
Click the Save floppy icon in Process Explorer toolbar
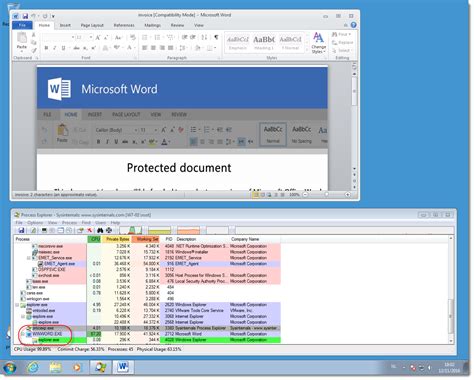(21, 230)
